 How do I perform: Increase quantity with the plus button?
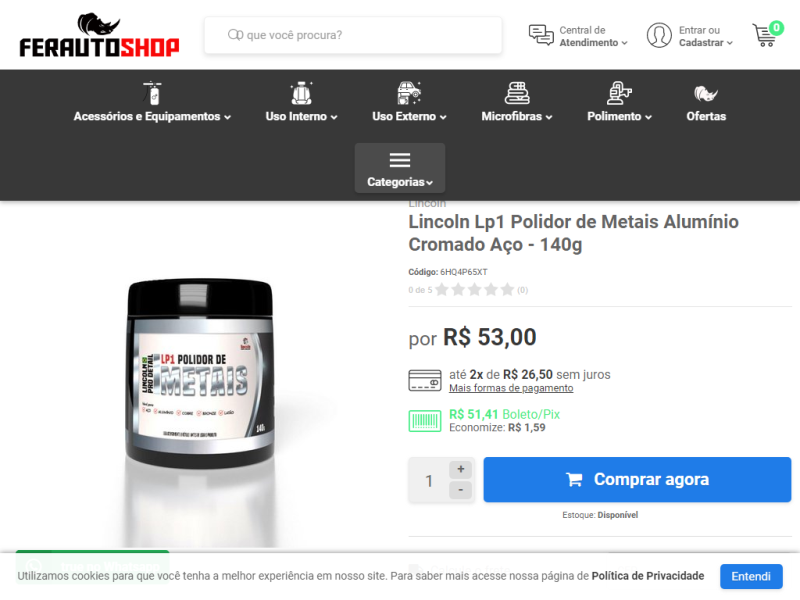[460, 469]
